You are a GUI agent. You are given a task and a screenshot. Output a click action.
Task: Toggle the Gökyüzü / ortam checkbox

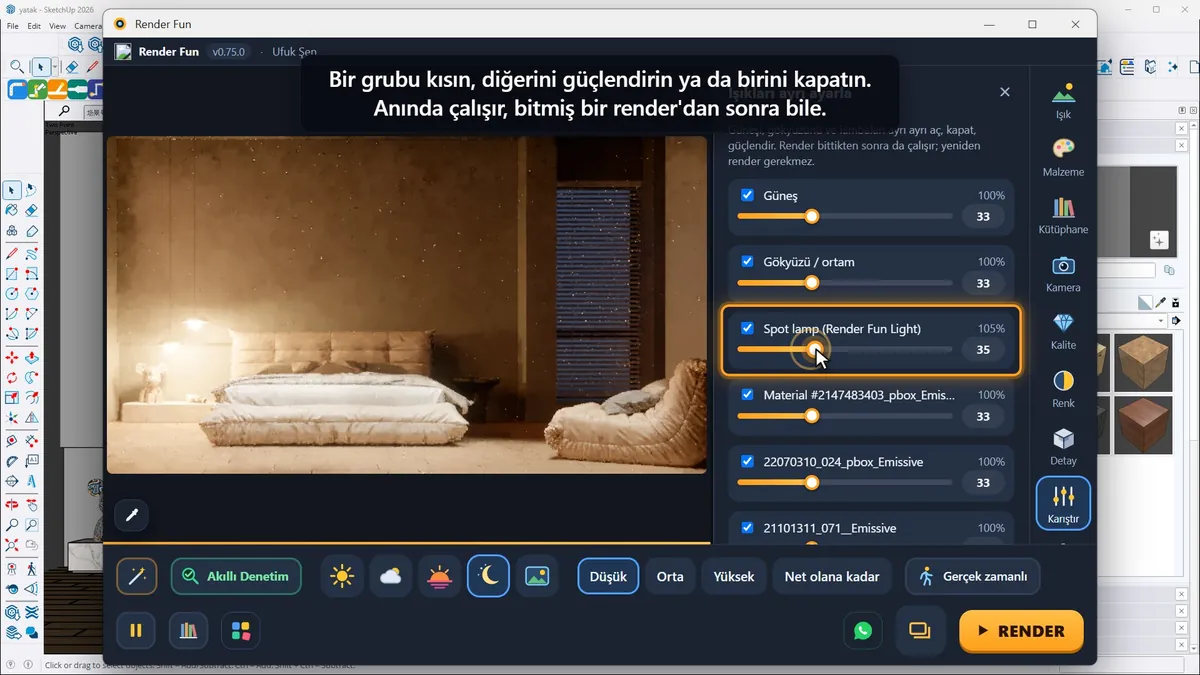pyautogui.click(x=747, y=261)
